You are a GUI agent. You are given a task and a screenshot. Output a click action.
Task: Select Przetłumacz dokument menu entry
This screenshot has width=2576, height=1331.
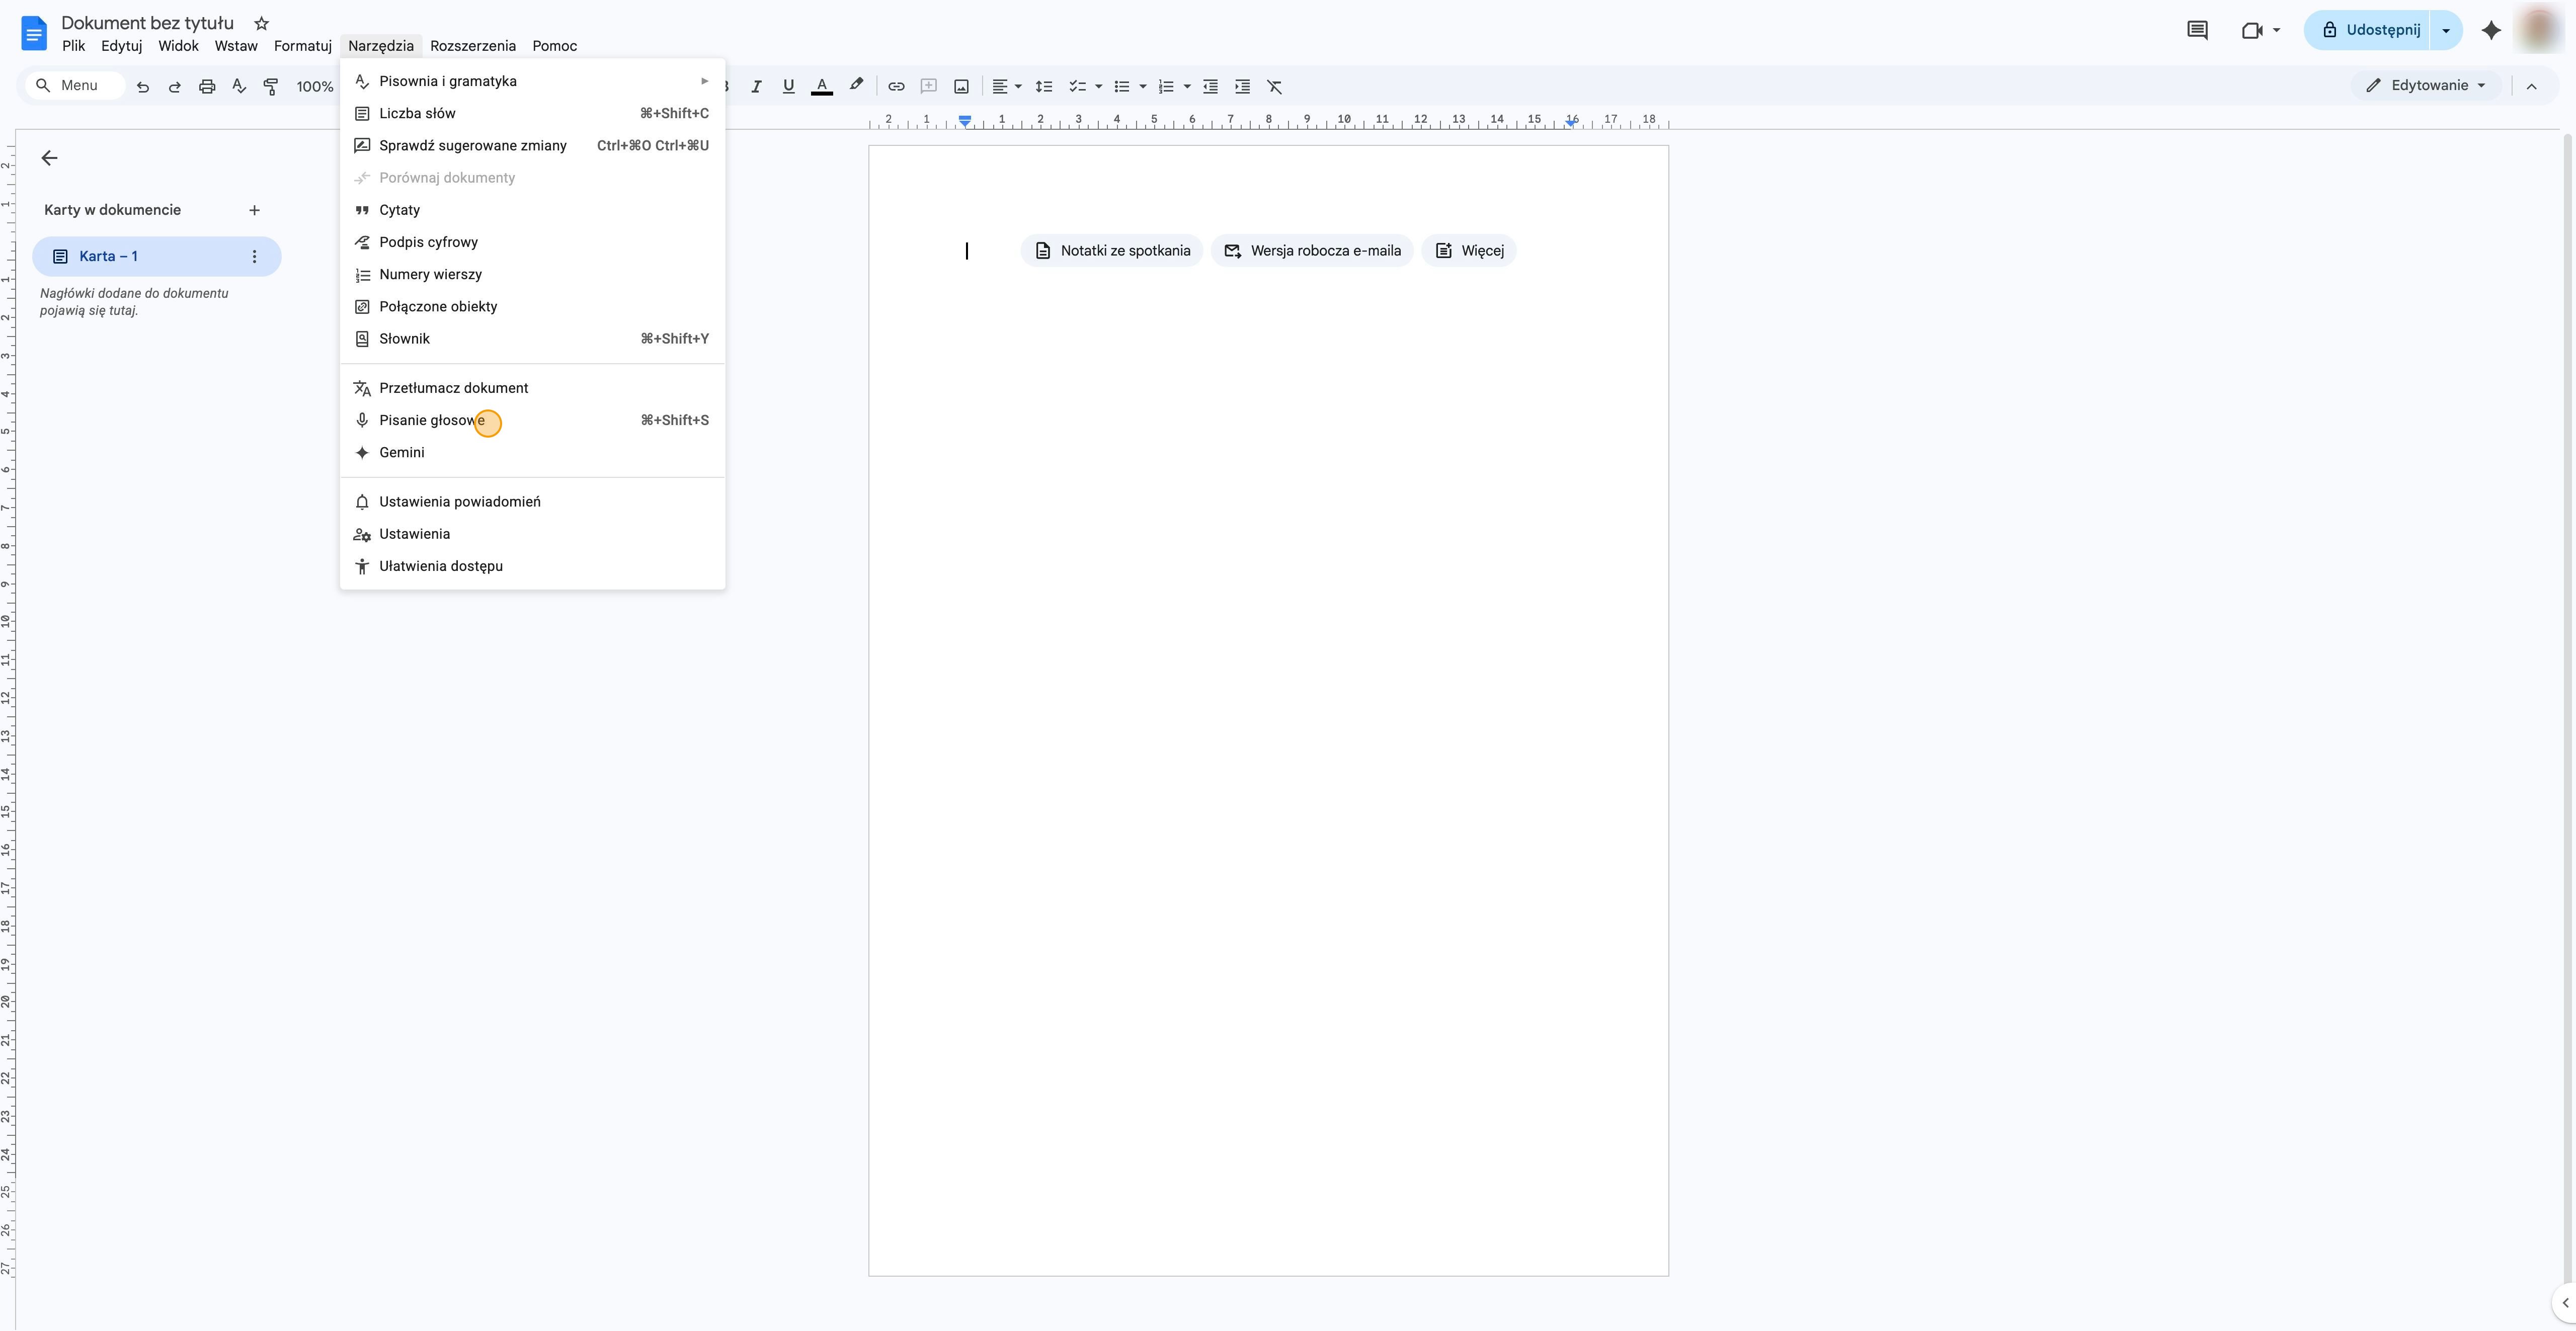pos(532,388)
